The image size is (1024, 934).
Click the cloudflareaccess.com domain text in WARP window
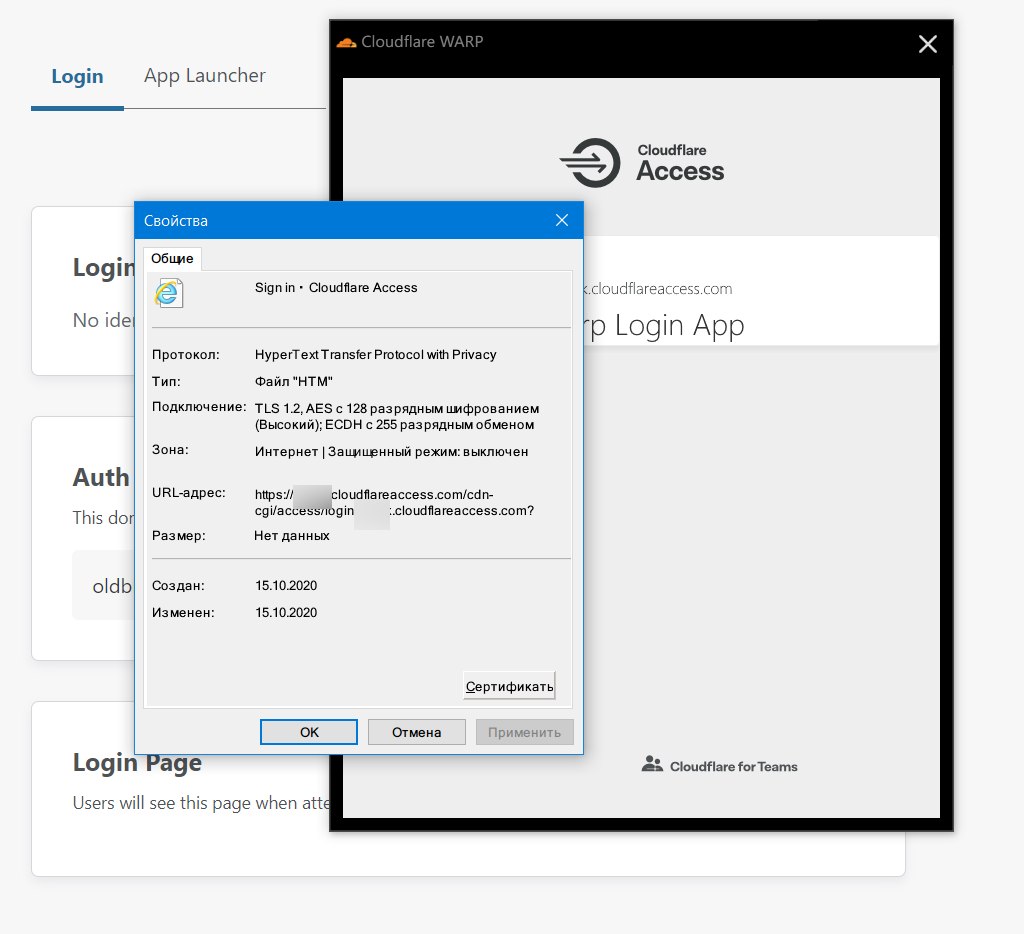pos(658,289)
